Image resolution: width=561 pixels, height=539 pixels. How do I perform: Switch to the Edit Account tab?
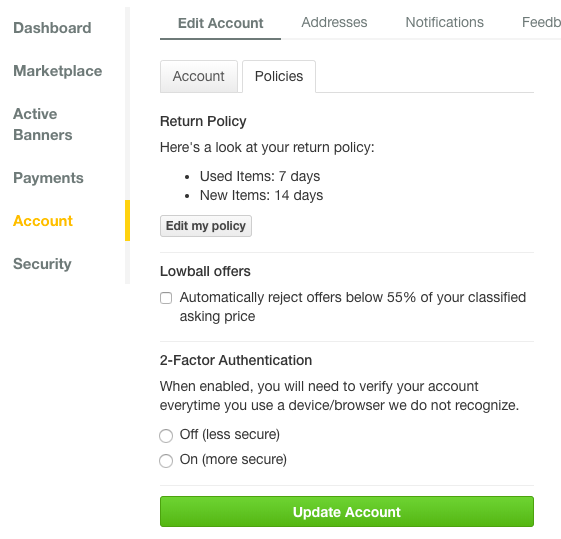tap(220, 23)
